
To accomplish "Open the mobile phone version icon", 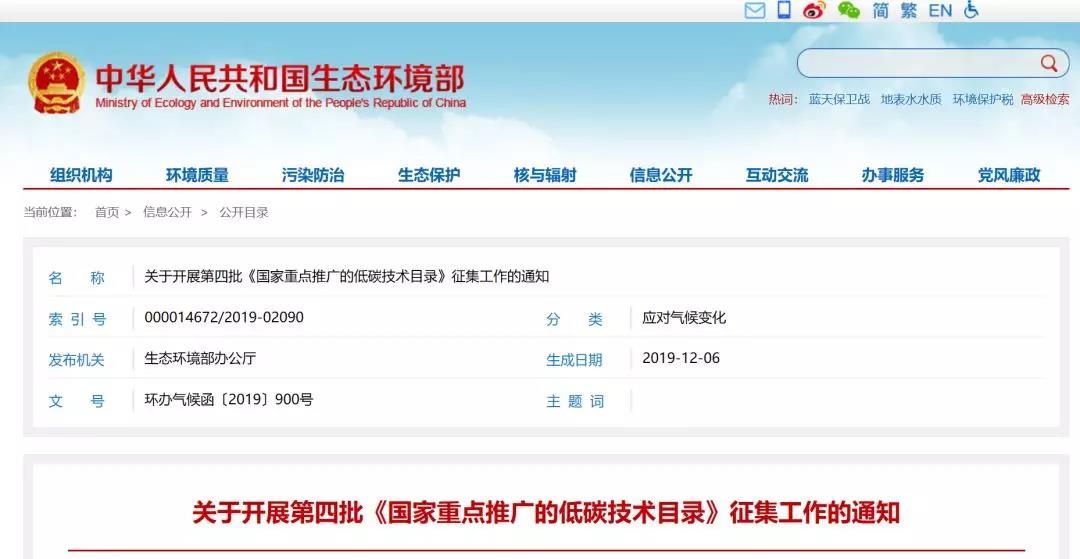I will tap(784, 10).
